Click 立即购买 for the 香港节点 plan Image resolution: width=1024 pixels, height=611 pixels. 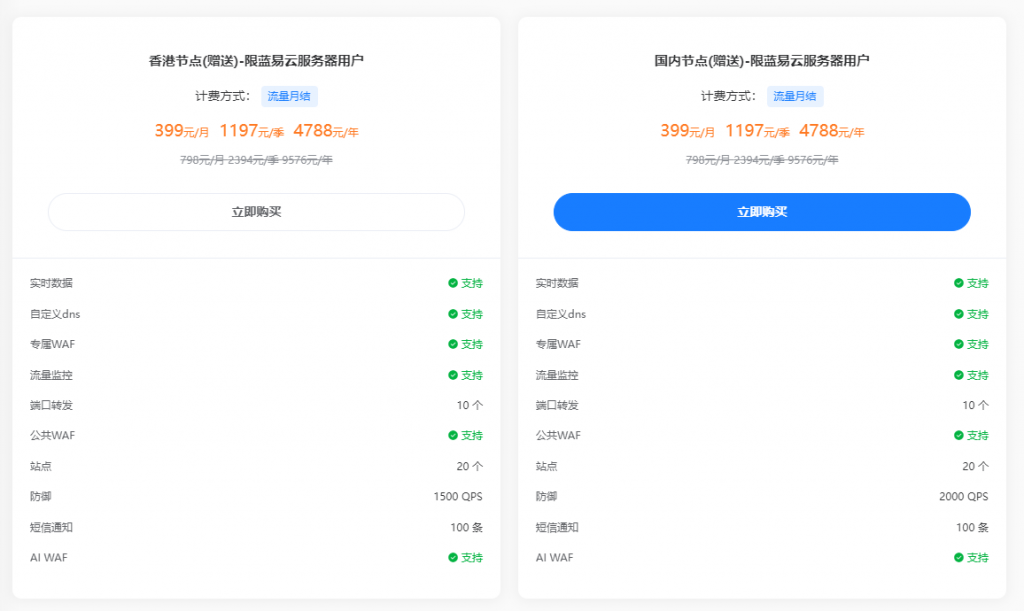click(x=256, y=212)
